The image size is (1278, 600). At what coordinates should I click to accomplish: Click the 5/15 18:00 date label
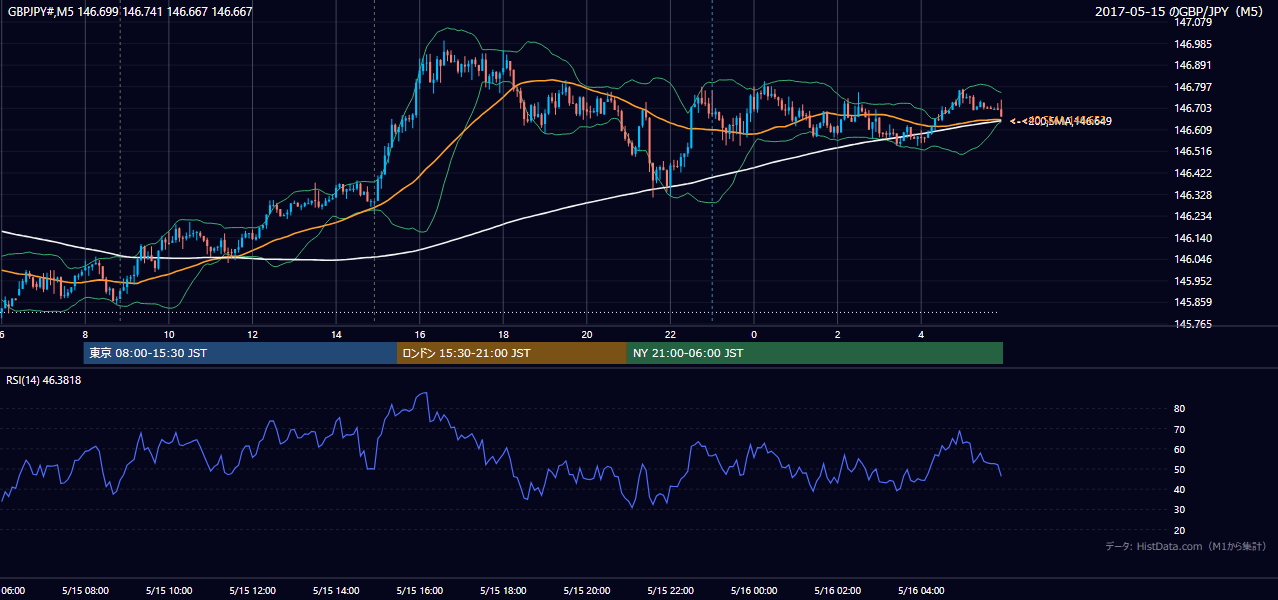click(503, 591)
